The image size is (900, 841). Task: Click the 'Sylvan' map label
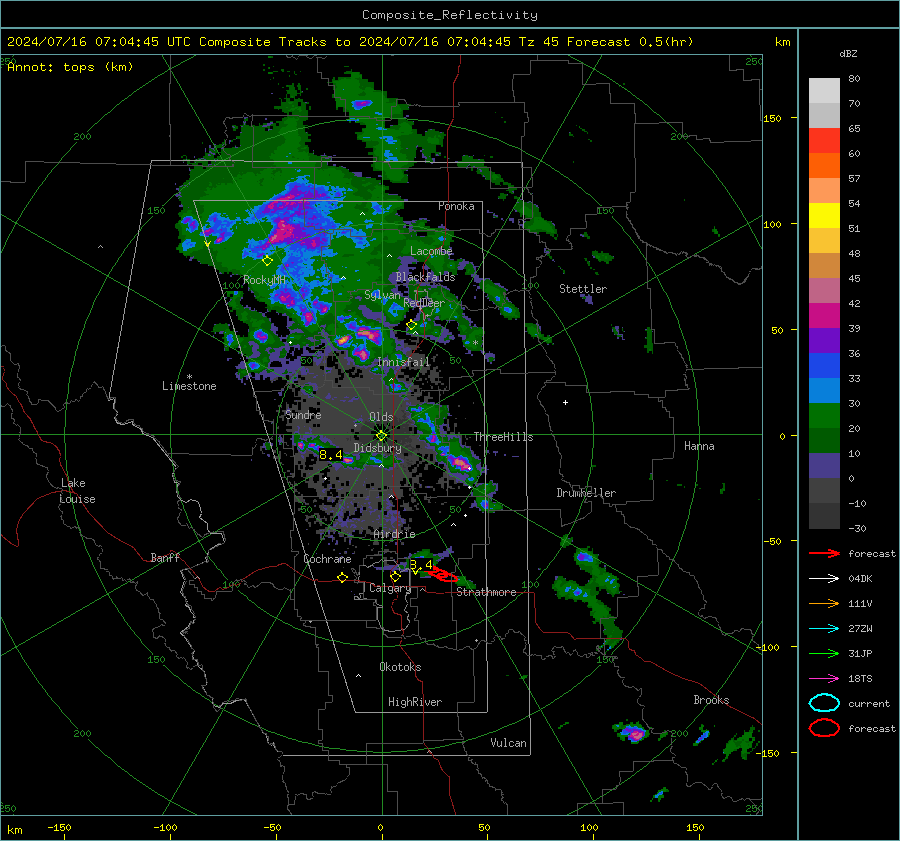click(382, 294)
